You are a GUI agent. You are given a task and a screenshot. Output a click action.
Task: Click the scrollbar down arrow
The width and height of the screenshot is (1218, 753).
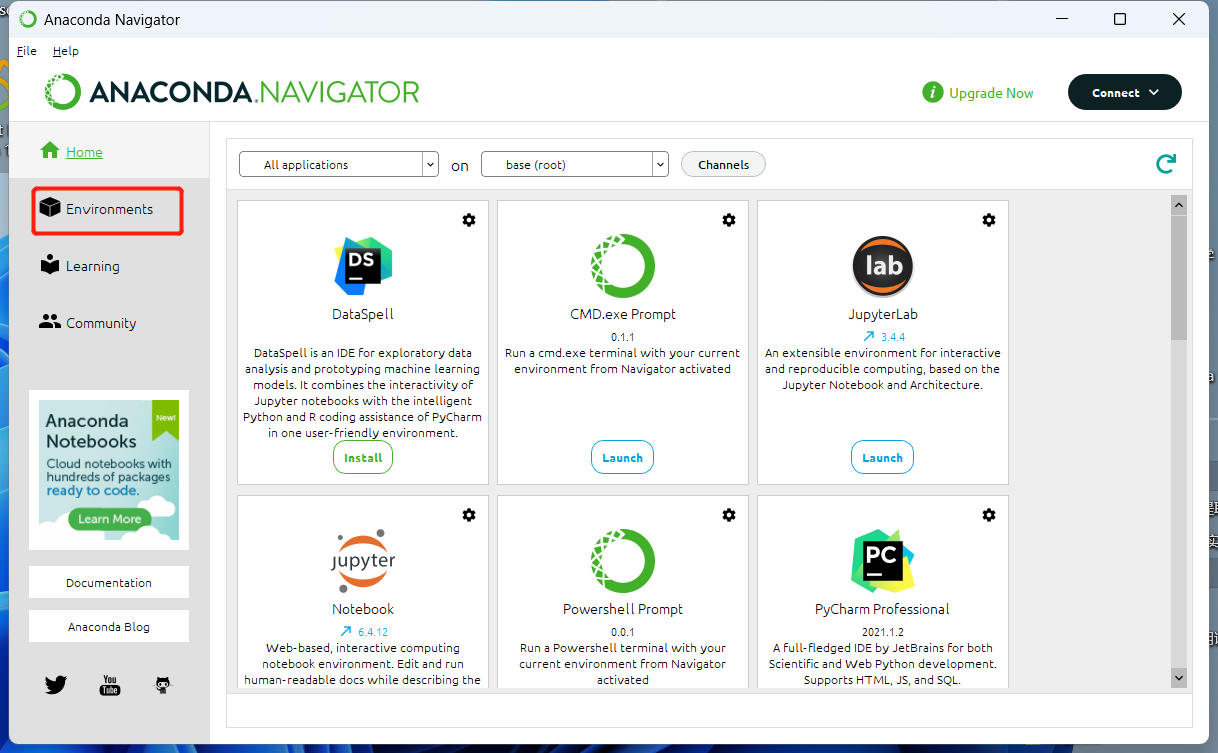1178,678
